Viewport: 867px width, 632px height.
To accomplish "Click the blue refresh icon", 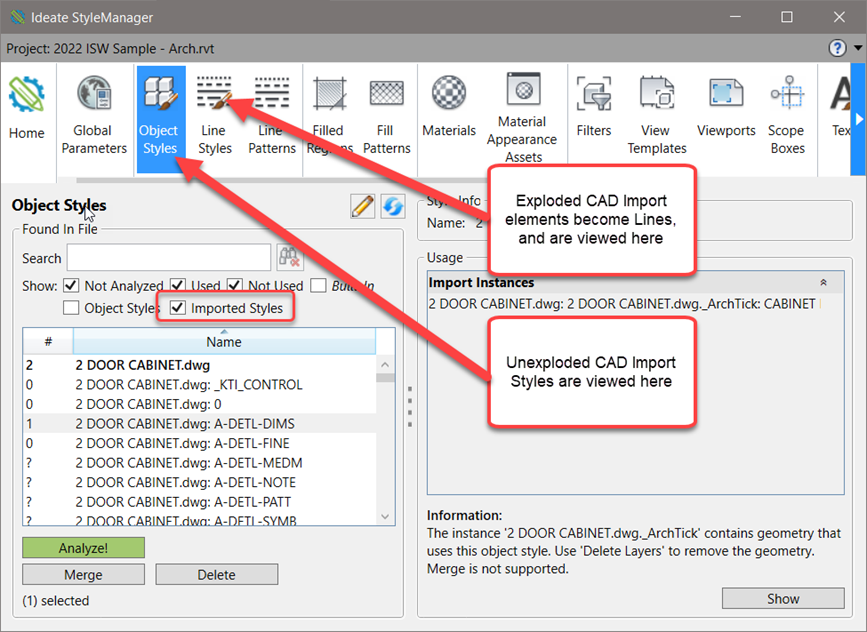I will point(393,206).
